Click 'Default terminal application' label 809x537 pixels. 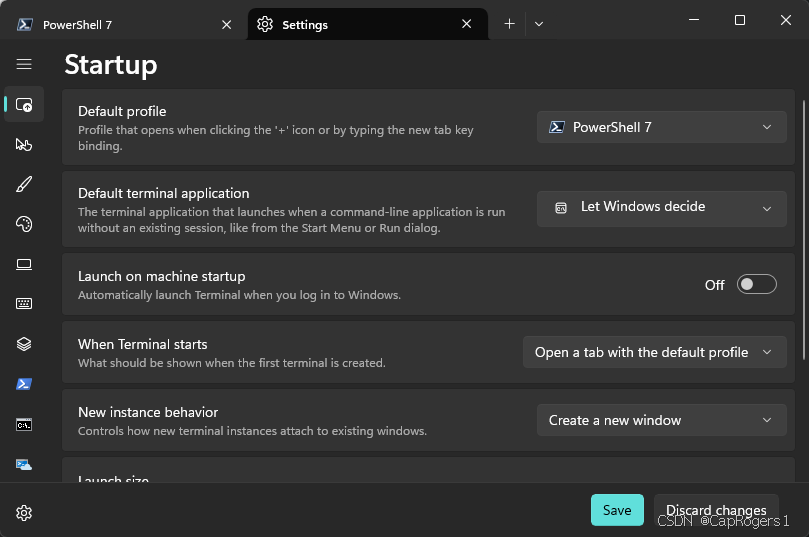[x=164, y=193]
